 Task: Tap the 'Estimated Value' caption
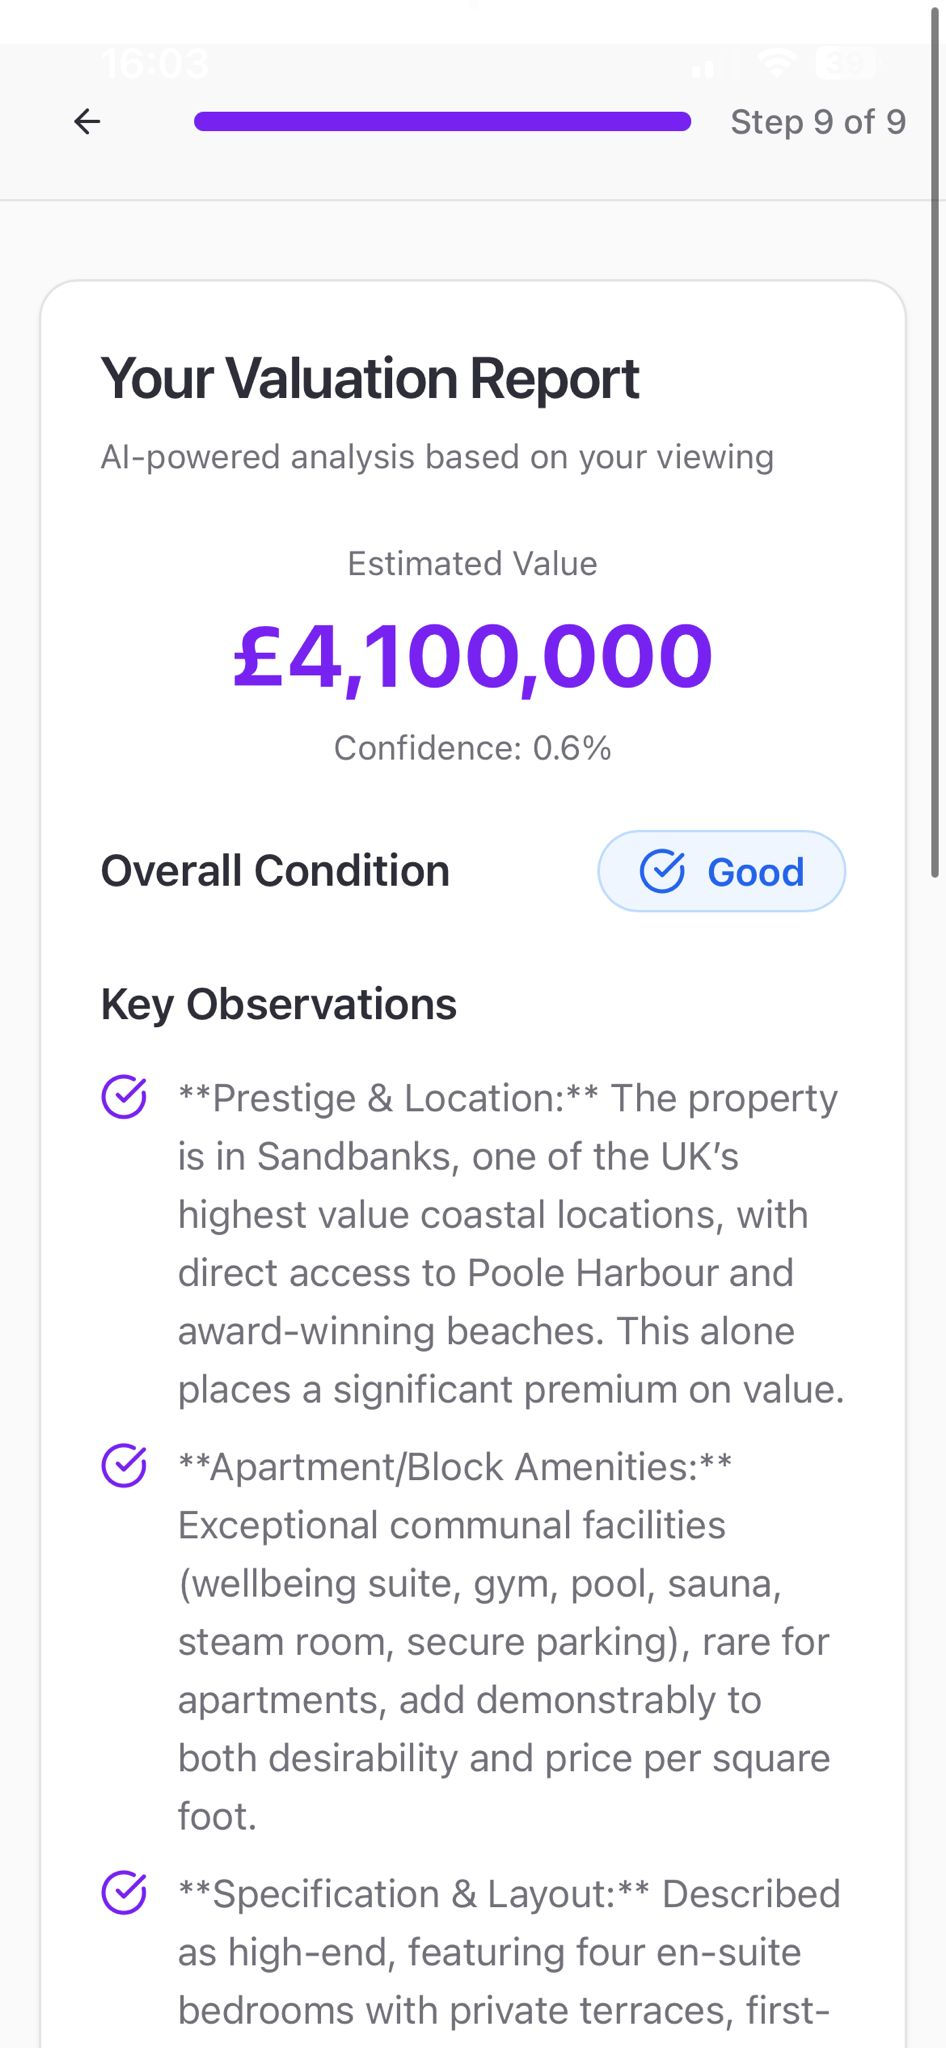click(x=472, y=564)
